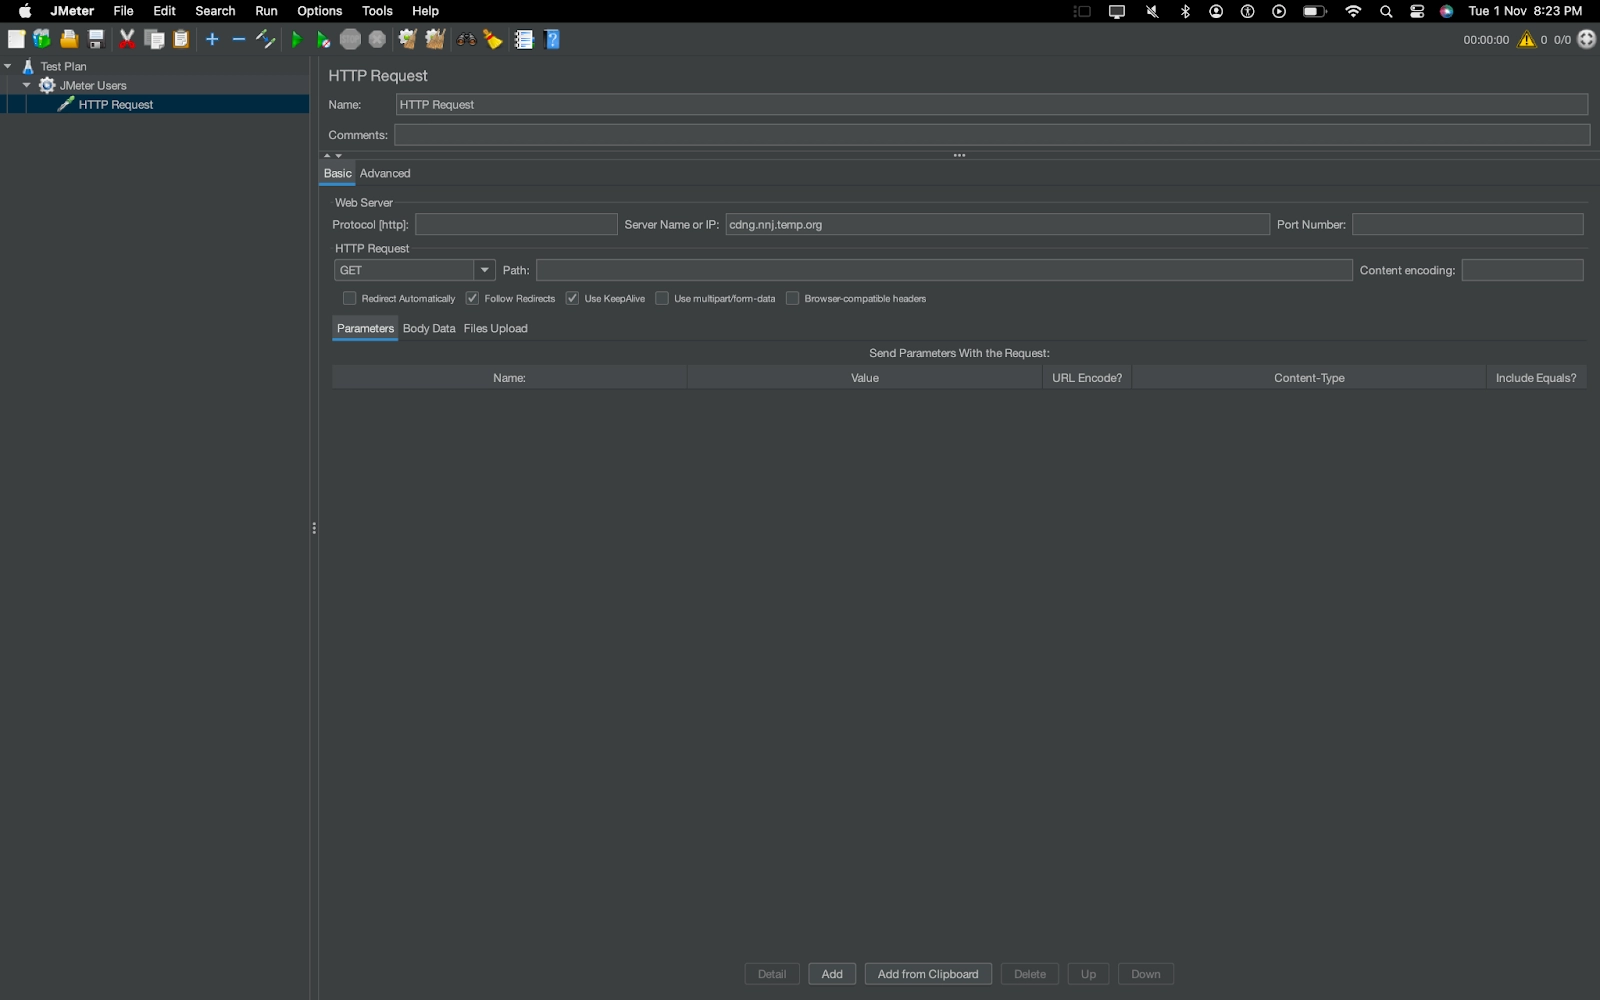Click the Comments field
Screen dimensions: 1600x1000
[x=992, y=135]
